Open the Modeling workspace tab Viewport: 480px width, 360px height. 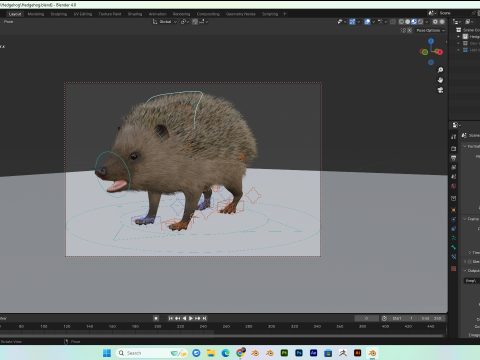[36, 14]
